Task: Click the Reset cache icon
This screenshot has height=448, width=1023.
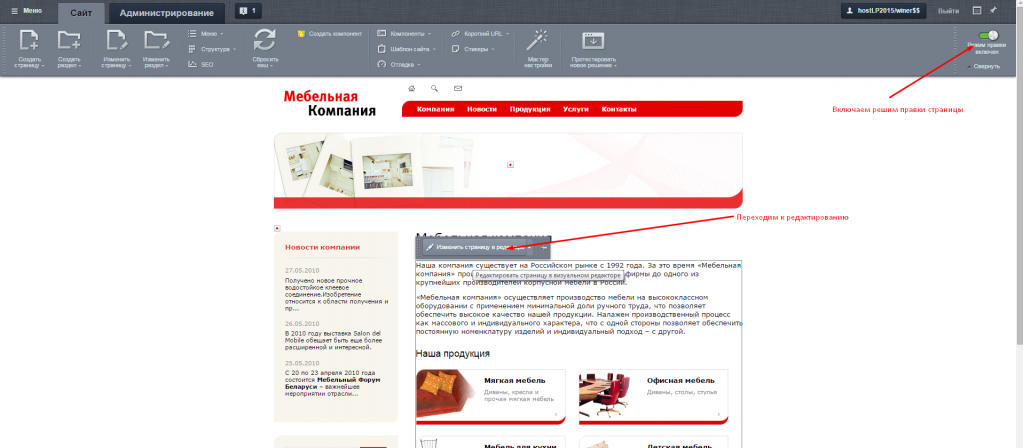Action: tap(264, 40)
